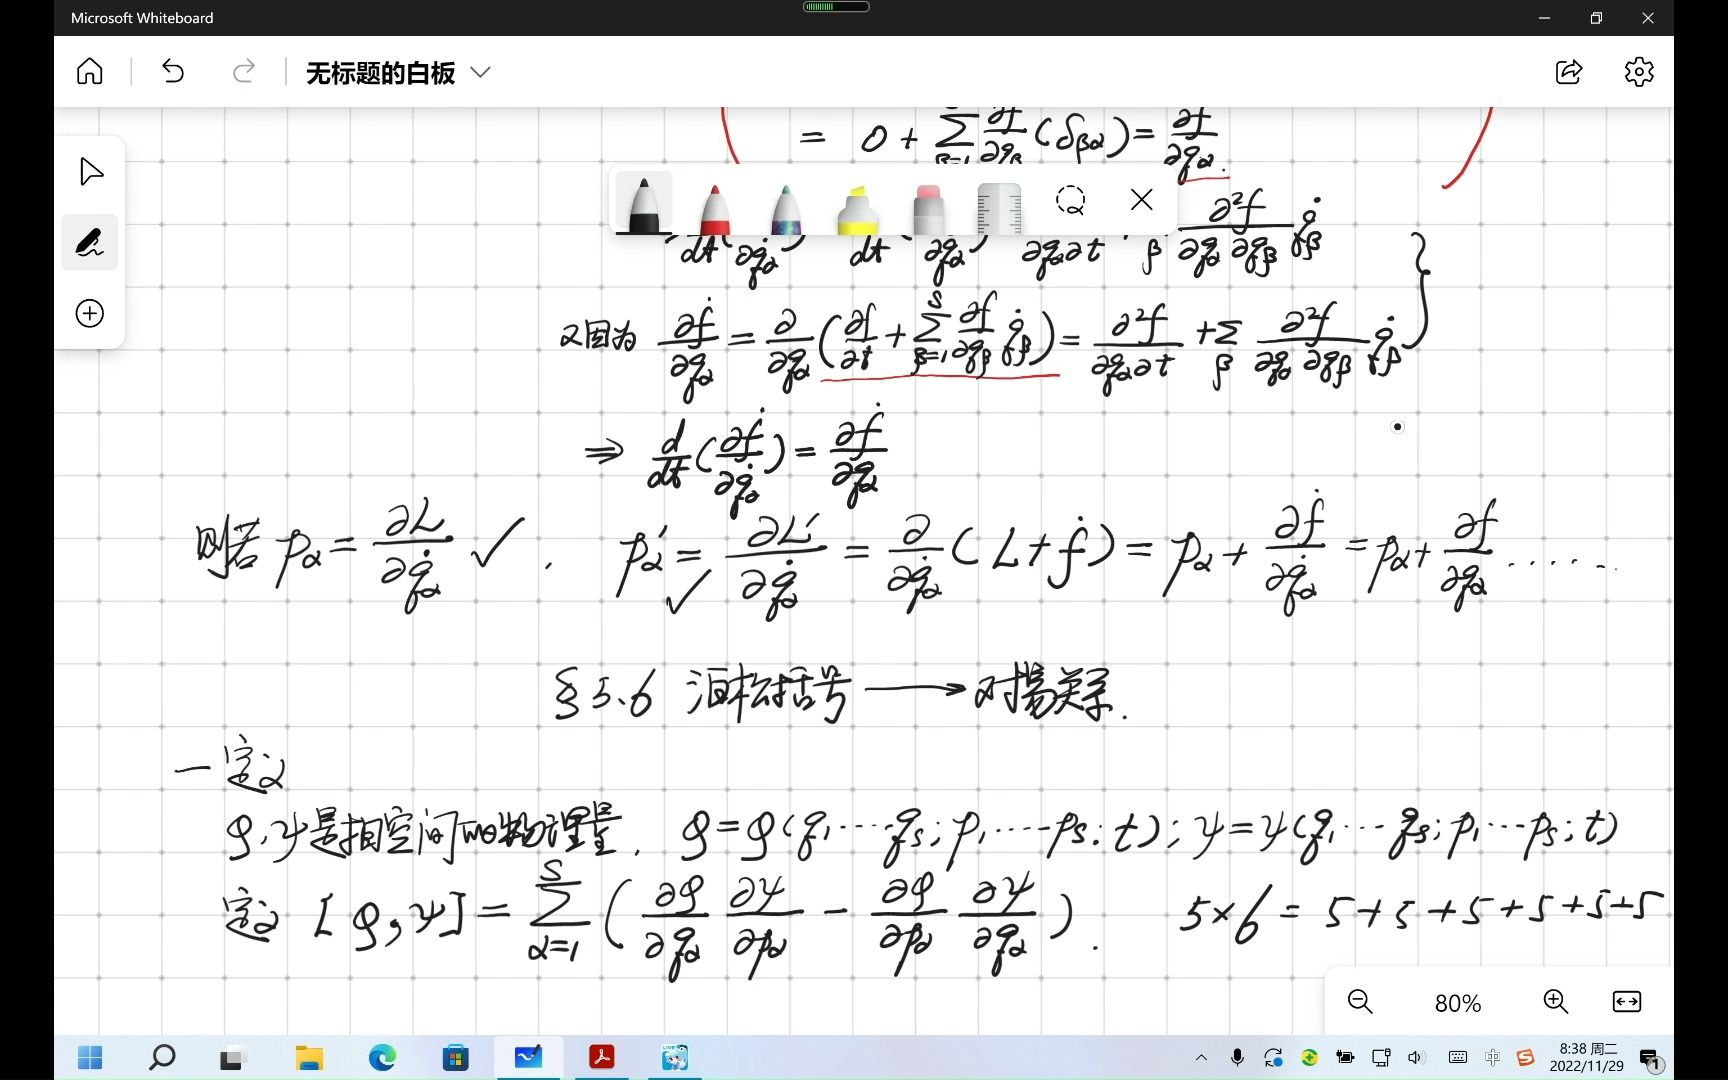Go to the whiteboard Home screen
The height and width of the screenshot is (1080, 1728).
pyautogui.click(x=90, y=72)
